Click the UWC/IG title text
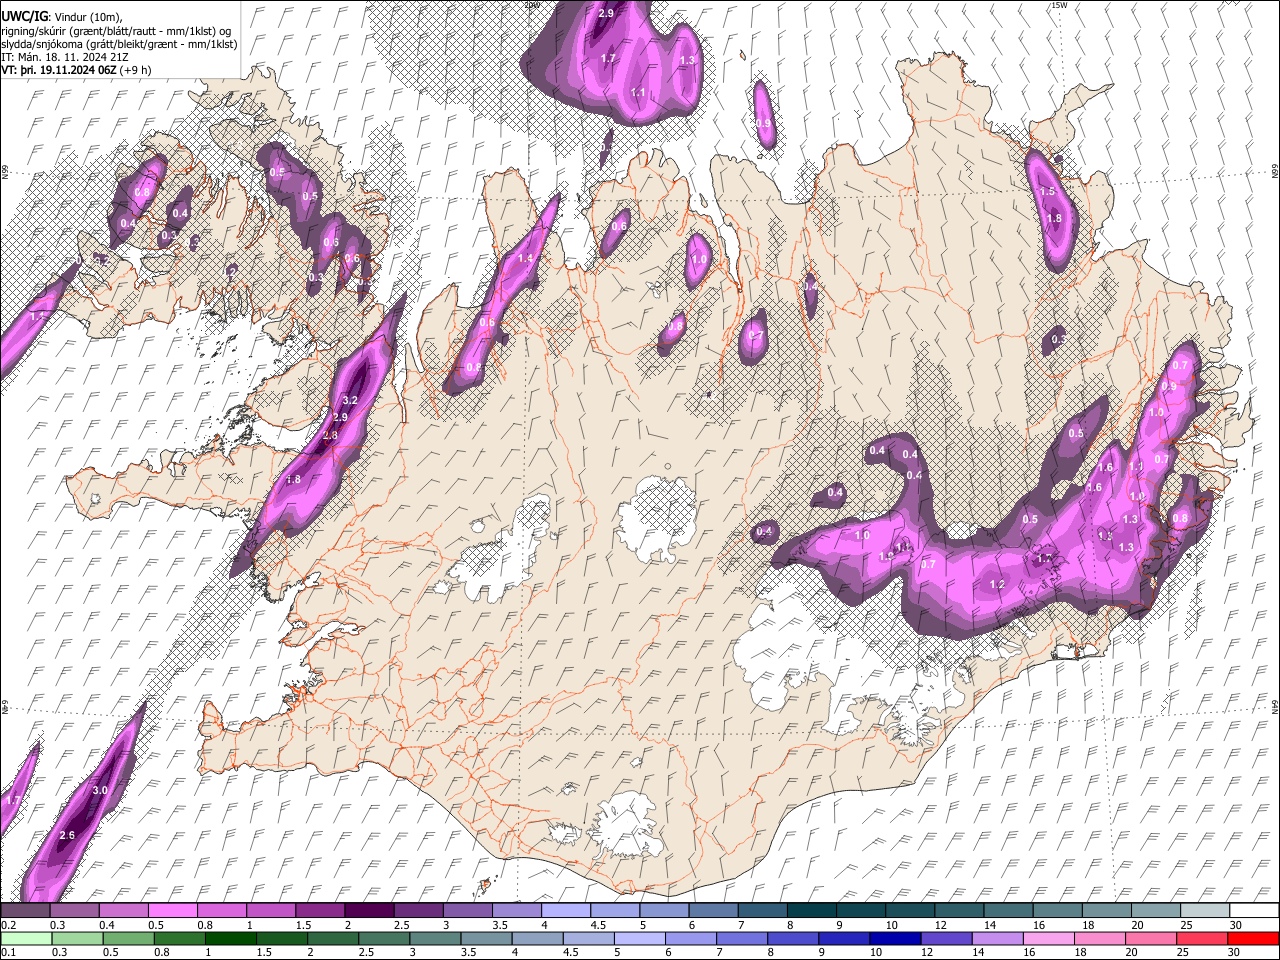Screen dimensions: 1280x960 pos(23,15)
